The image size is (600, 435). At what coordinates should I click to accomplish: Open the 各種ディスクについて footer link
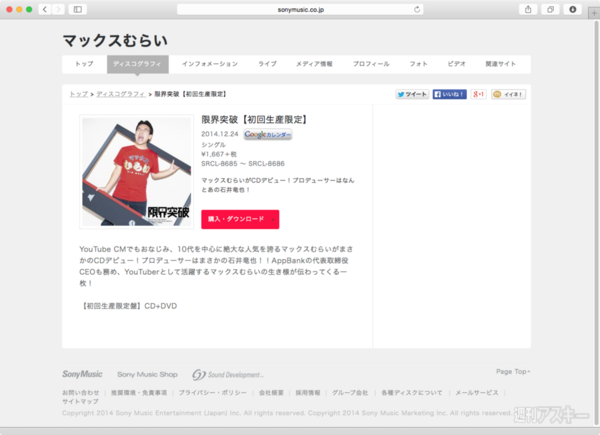[412, 393]
